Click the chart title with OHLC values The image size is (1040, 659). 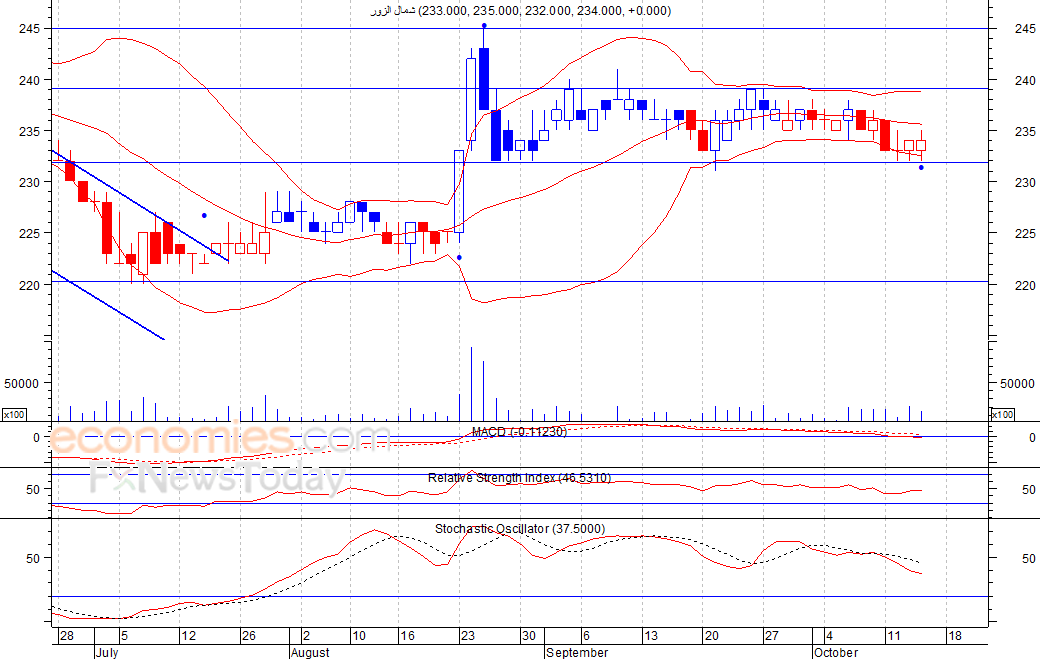(x=521, y=11)
